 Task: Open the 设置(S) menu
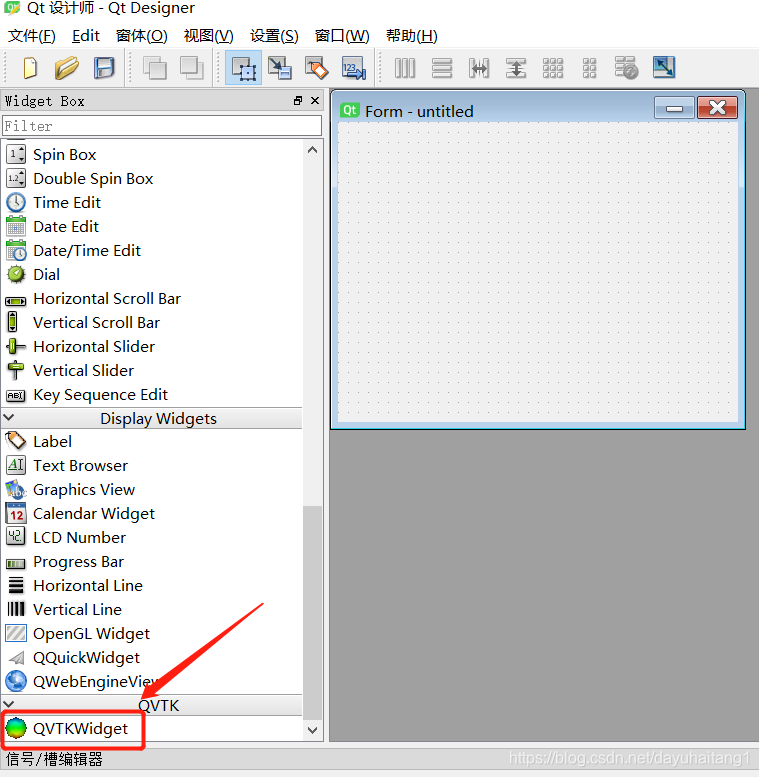(x=274, y=36)
